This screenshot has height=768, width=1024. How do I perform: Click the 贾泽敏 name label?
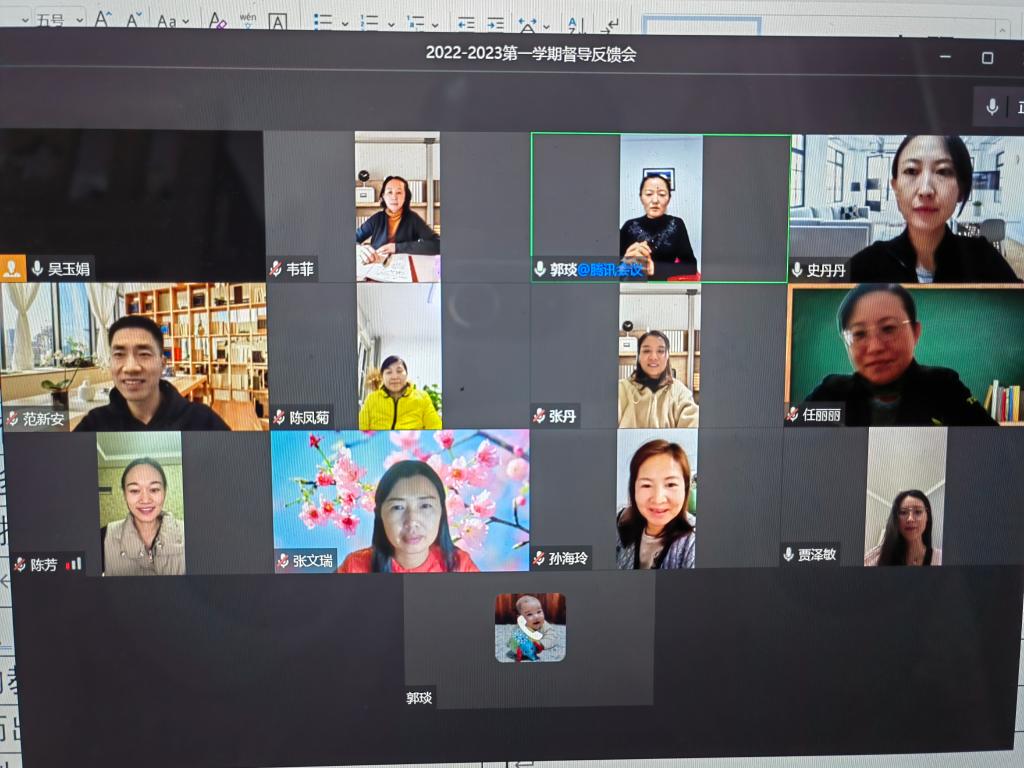pyautogui.click(x=816, y=555)
